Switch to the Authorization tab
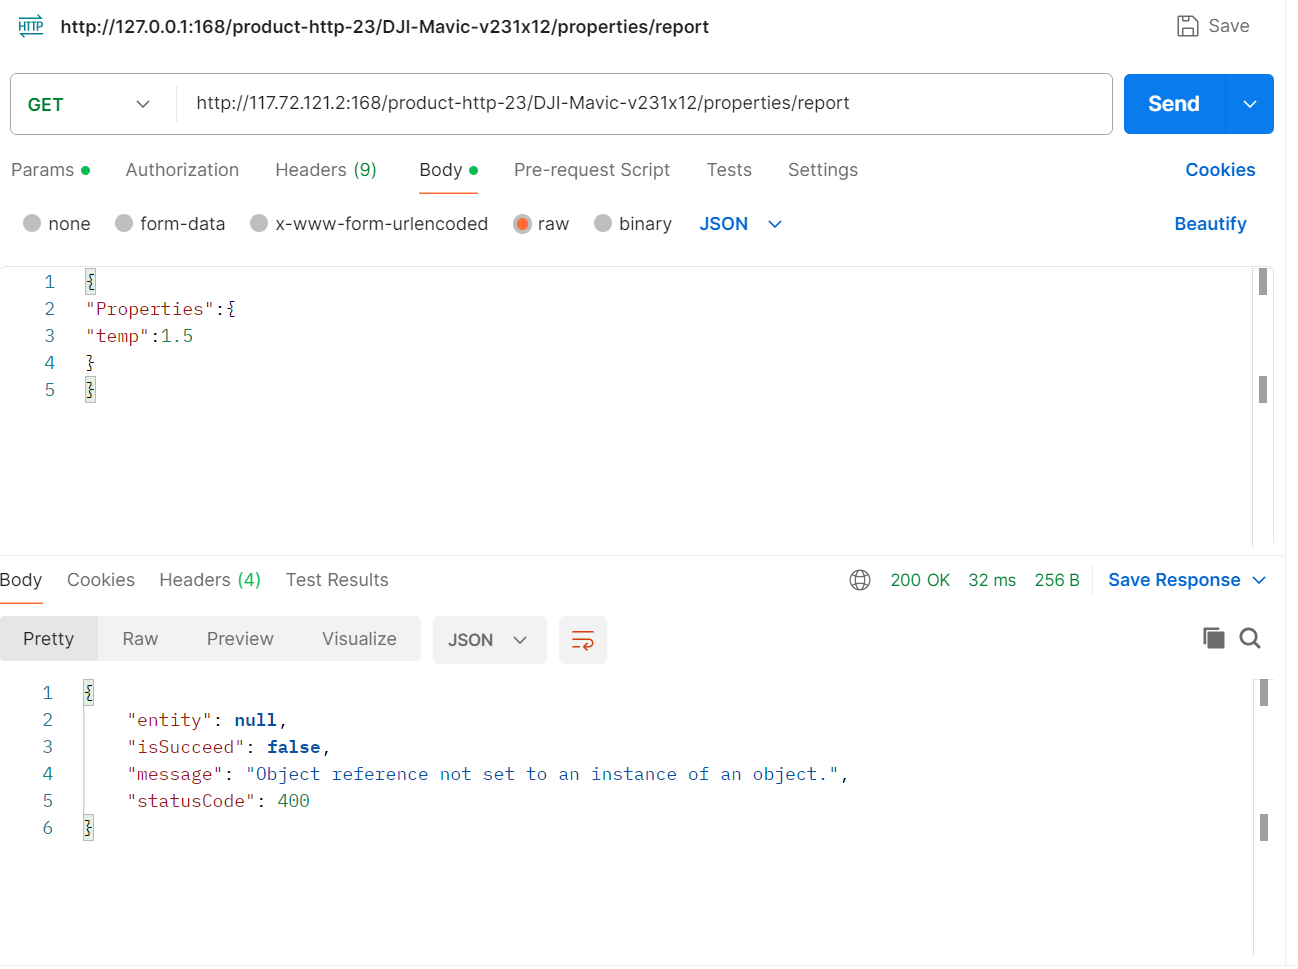Screen dimensions: 1298x969 182,170
